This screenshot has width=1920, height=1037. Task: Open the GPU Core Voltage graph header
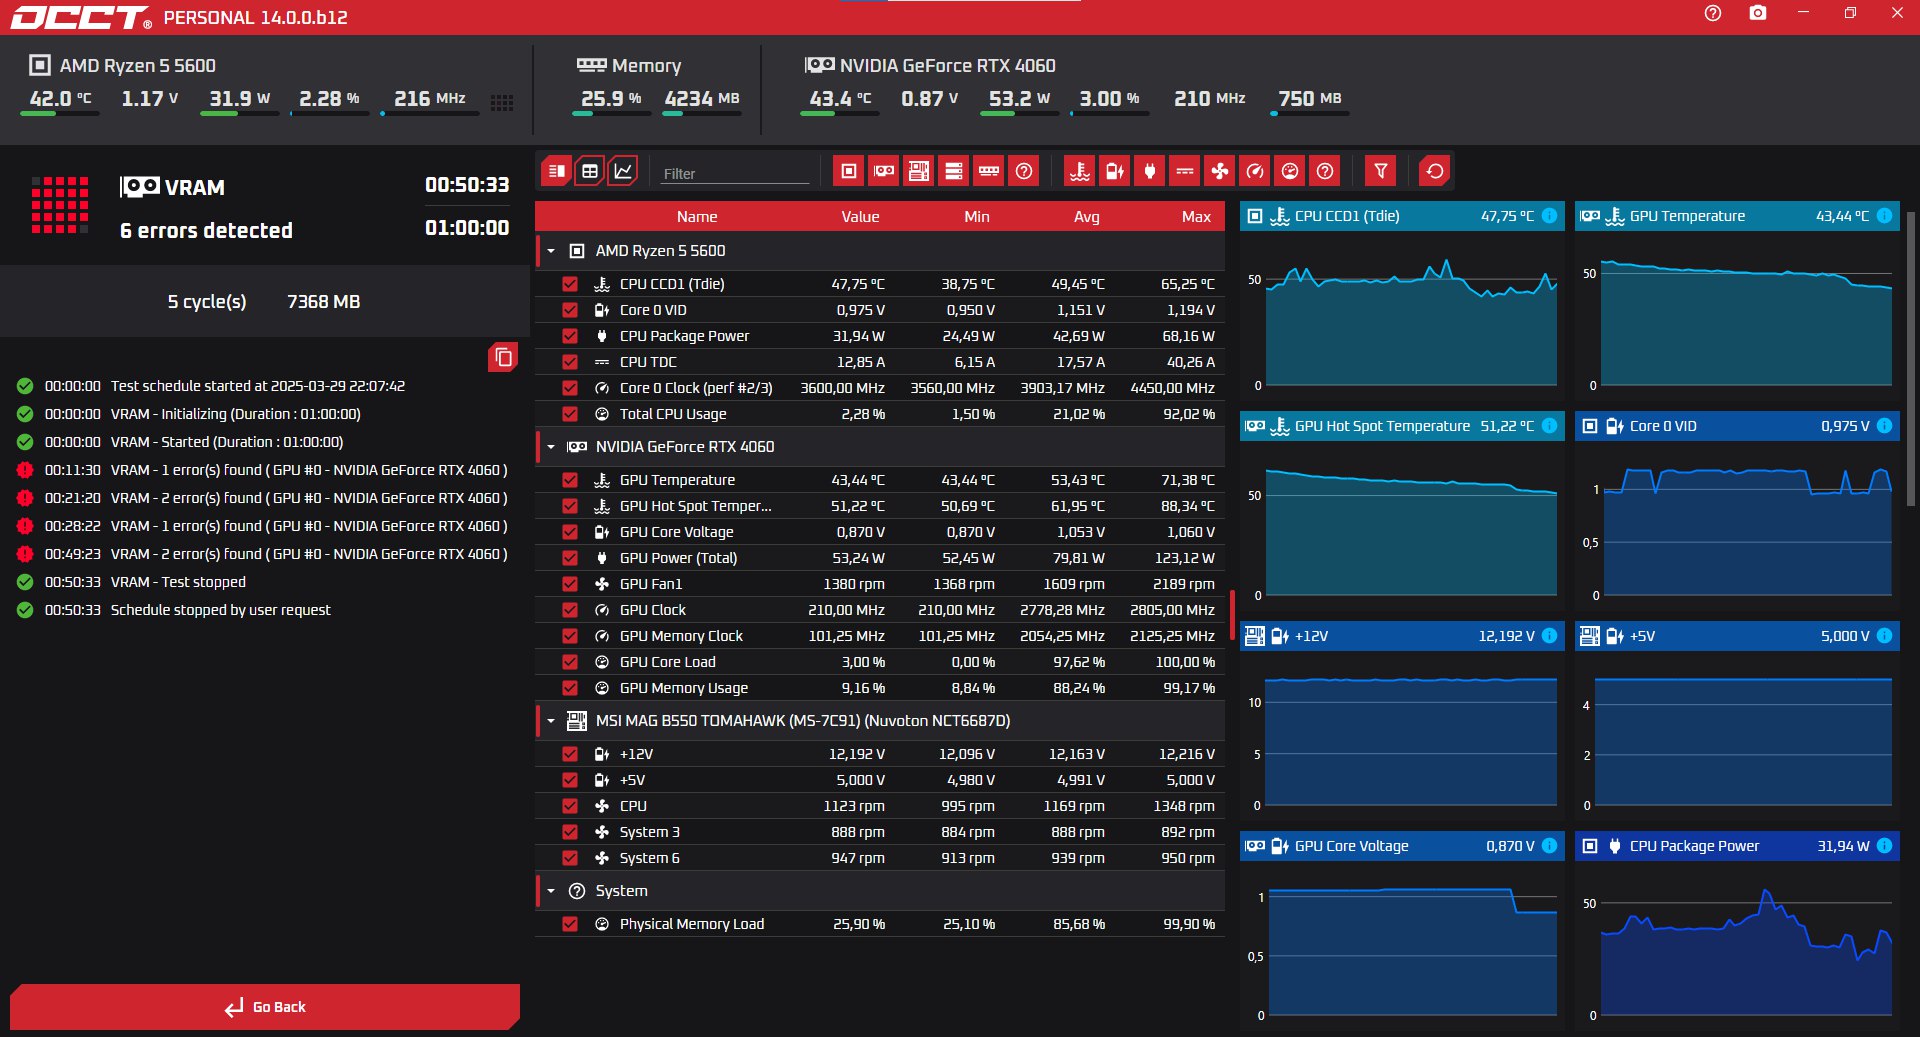point(1402,846)
